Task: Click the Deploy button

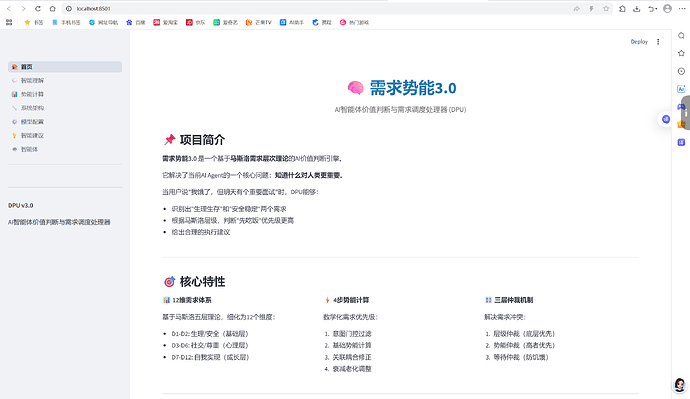Action: (639, 42)
